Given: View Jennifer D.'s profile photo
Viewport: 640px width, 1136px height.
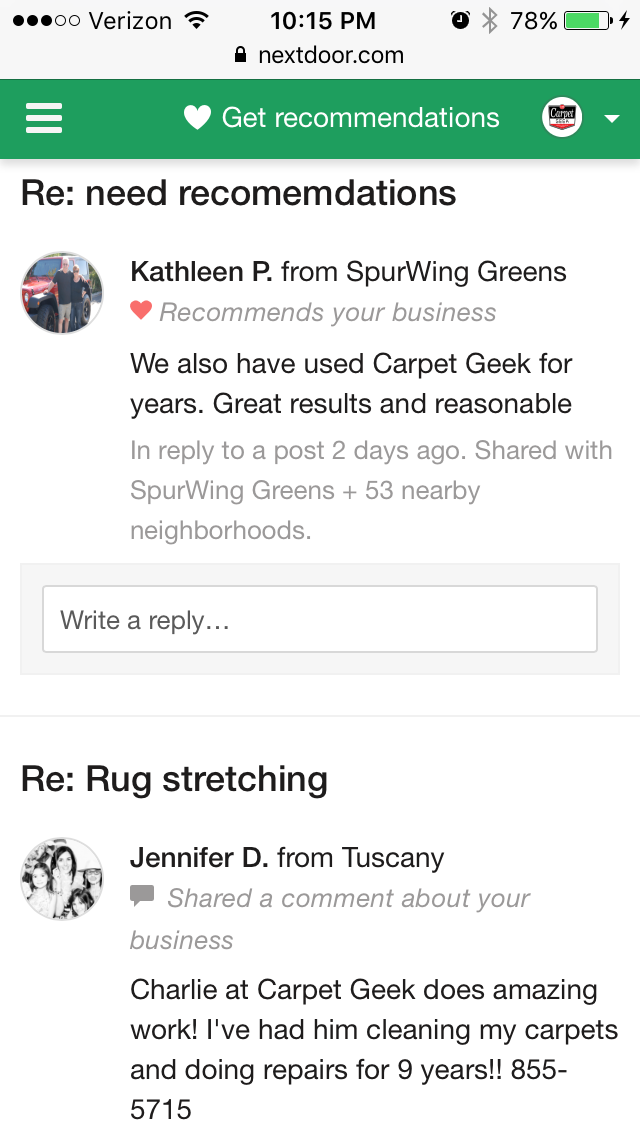Looking at the screenshot, I should click(62, 879).
